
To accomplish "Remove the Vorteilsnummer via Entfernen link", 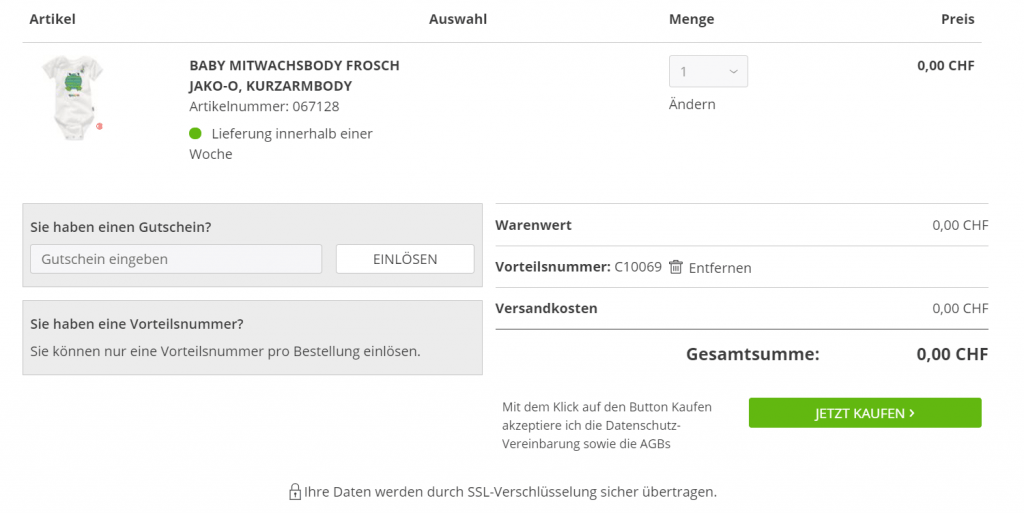I will 720,268.
